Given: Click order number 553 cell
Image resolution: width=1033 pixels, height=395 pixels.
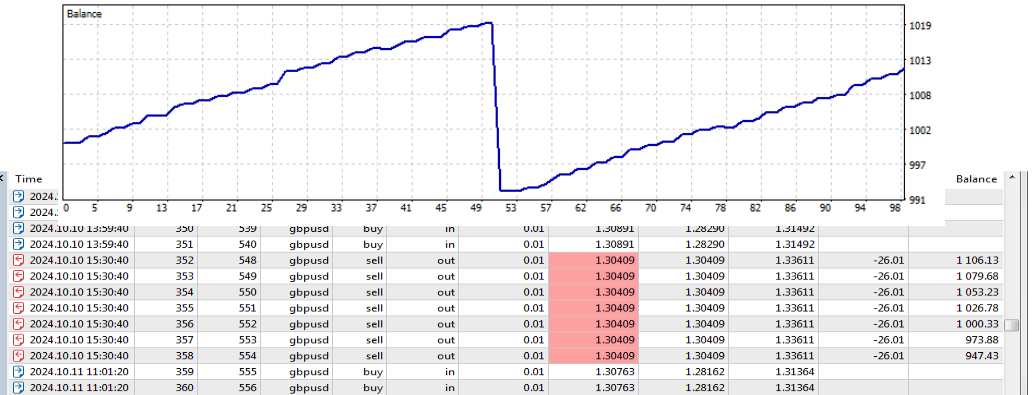Looking at the screenshot, I should 247,340.
